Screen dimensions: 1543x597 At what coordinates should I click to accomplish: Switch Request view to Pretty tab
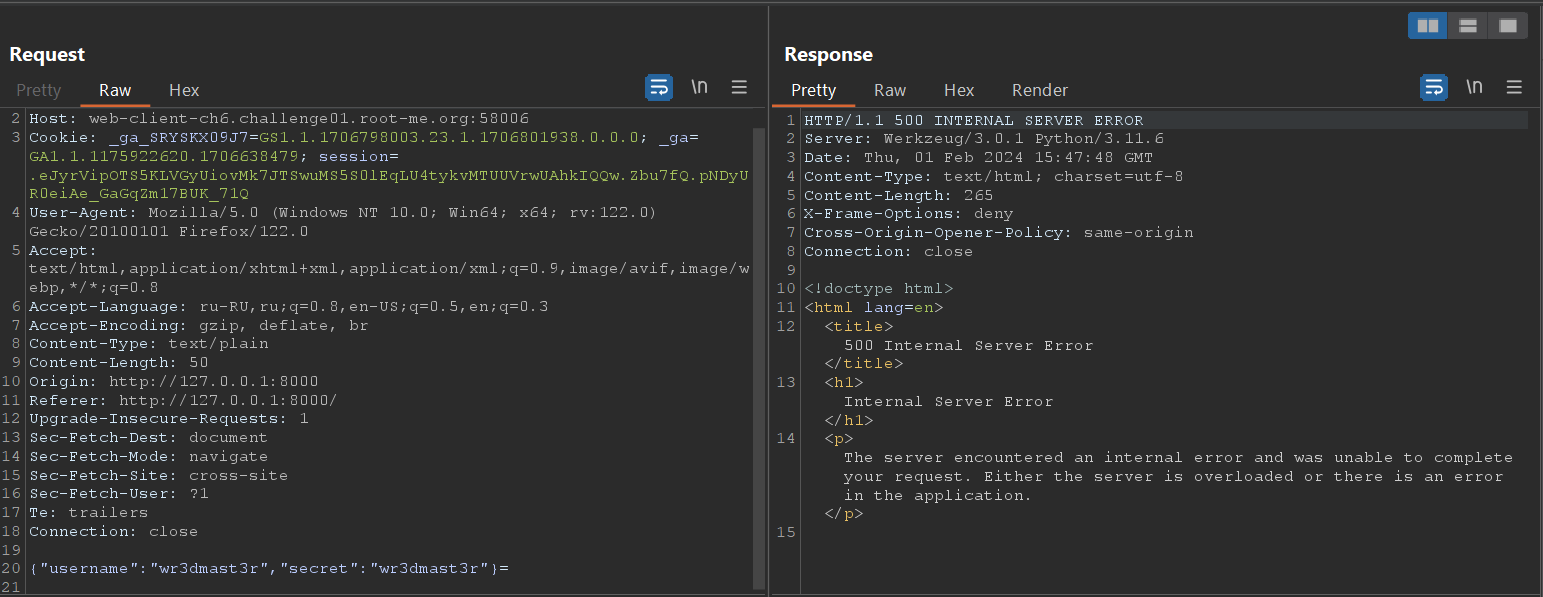(39, 90)
